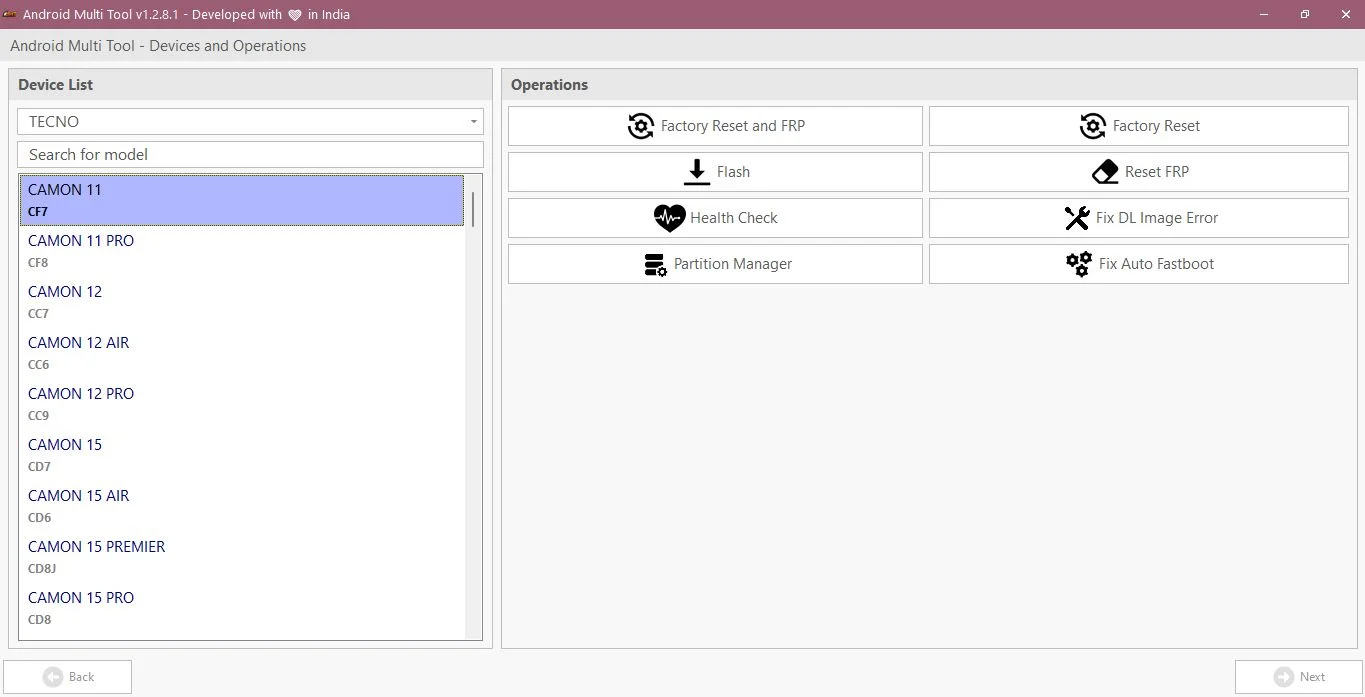The width and height of the screenshot is (1365, 697).
Task: Select the highlighted CAMON 11 row
Action: tap(242, 200)
